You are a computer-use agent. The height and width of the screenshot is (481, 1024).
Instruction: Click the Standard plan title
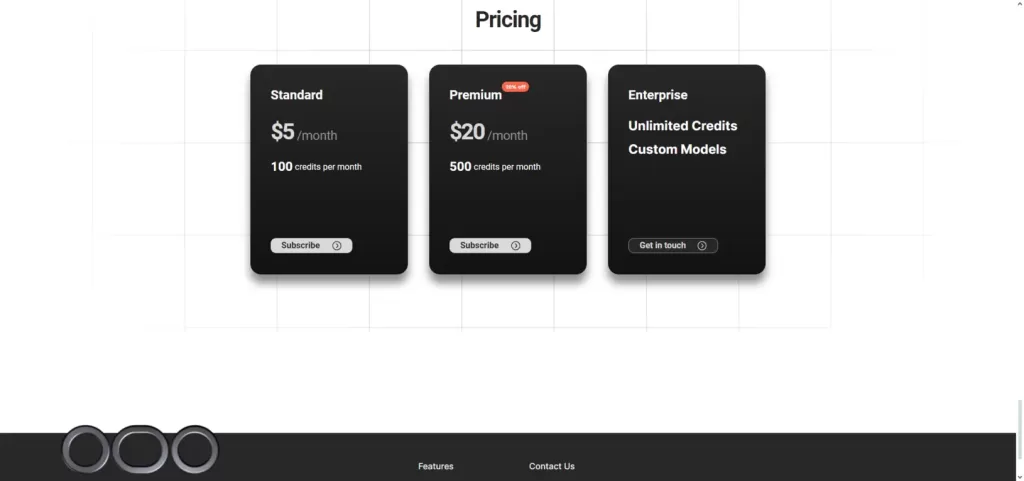(x=296, y=95)
